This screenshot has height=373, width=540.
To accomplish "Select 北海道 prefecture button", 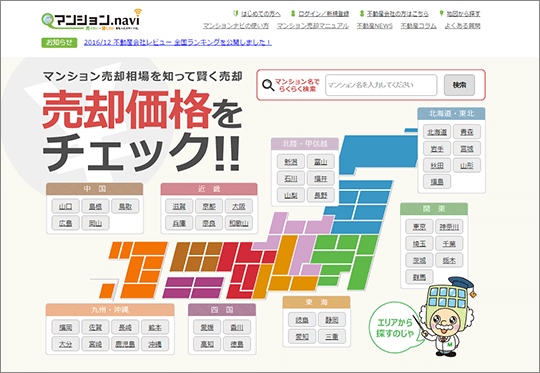I will (x=437, y=132).
